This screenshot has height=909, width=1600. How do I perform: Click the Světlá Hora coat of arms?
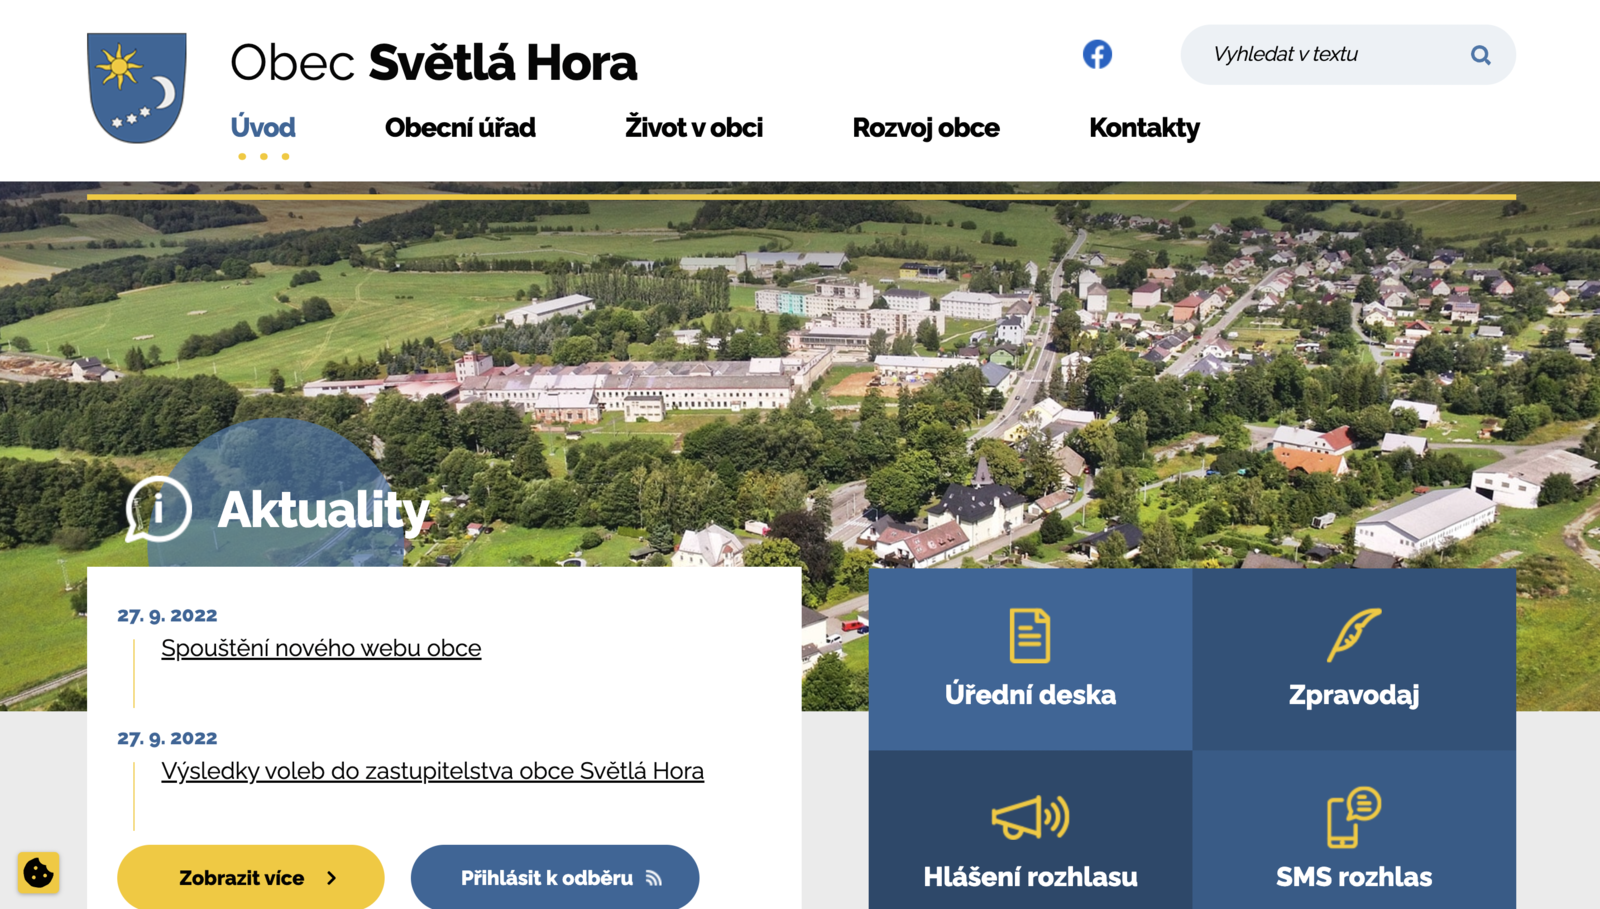pyautogui.click(x=137, y=88)
